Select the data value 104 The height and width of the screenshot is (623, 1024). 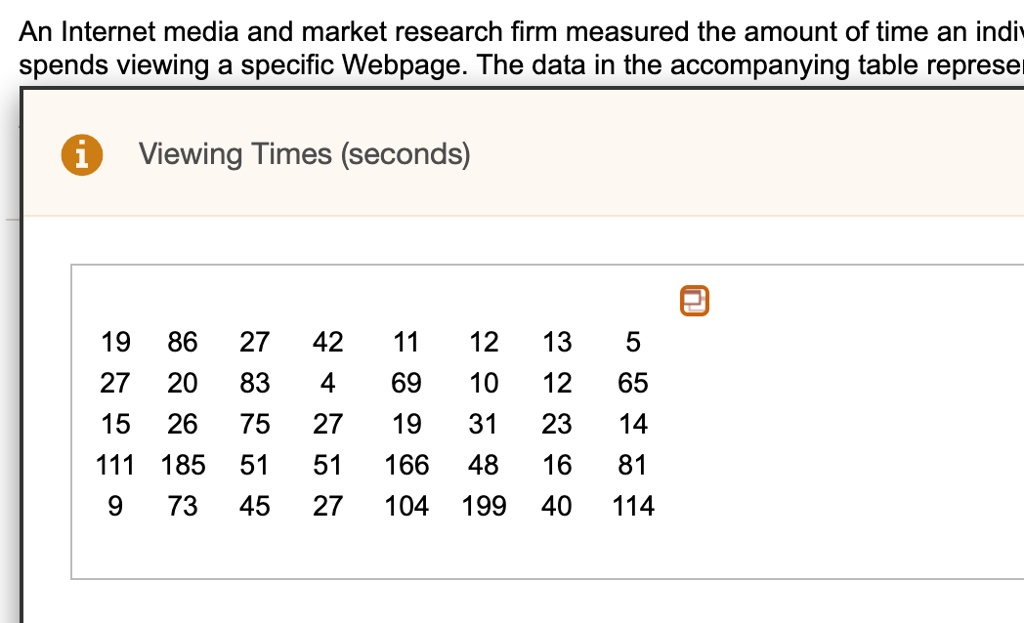(x=406, y=505)
